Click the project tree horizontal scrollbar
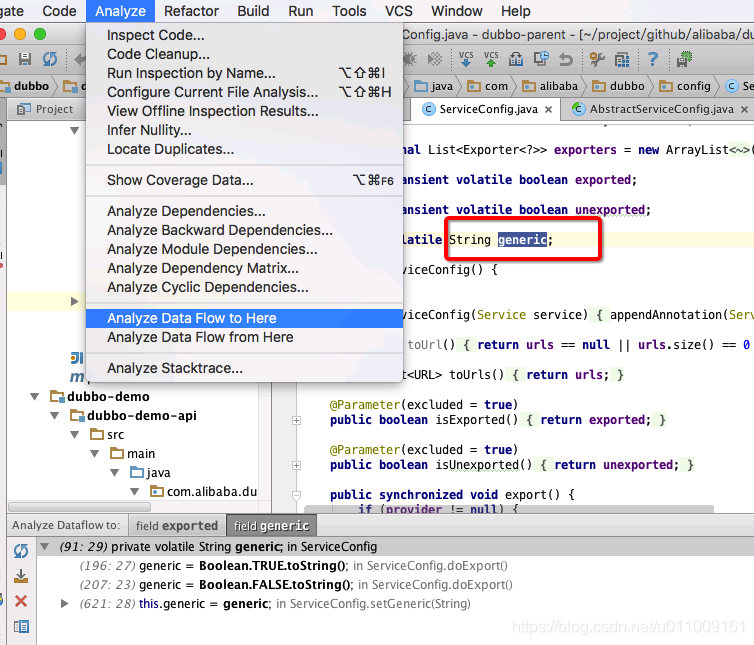This screenshot has height=645, width=754. pyautogui.click(x=79, y=507)
